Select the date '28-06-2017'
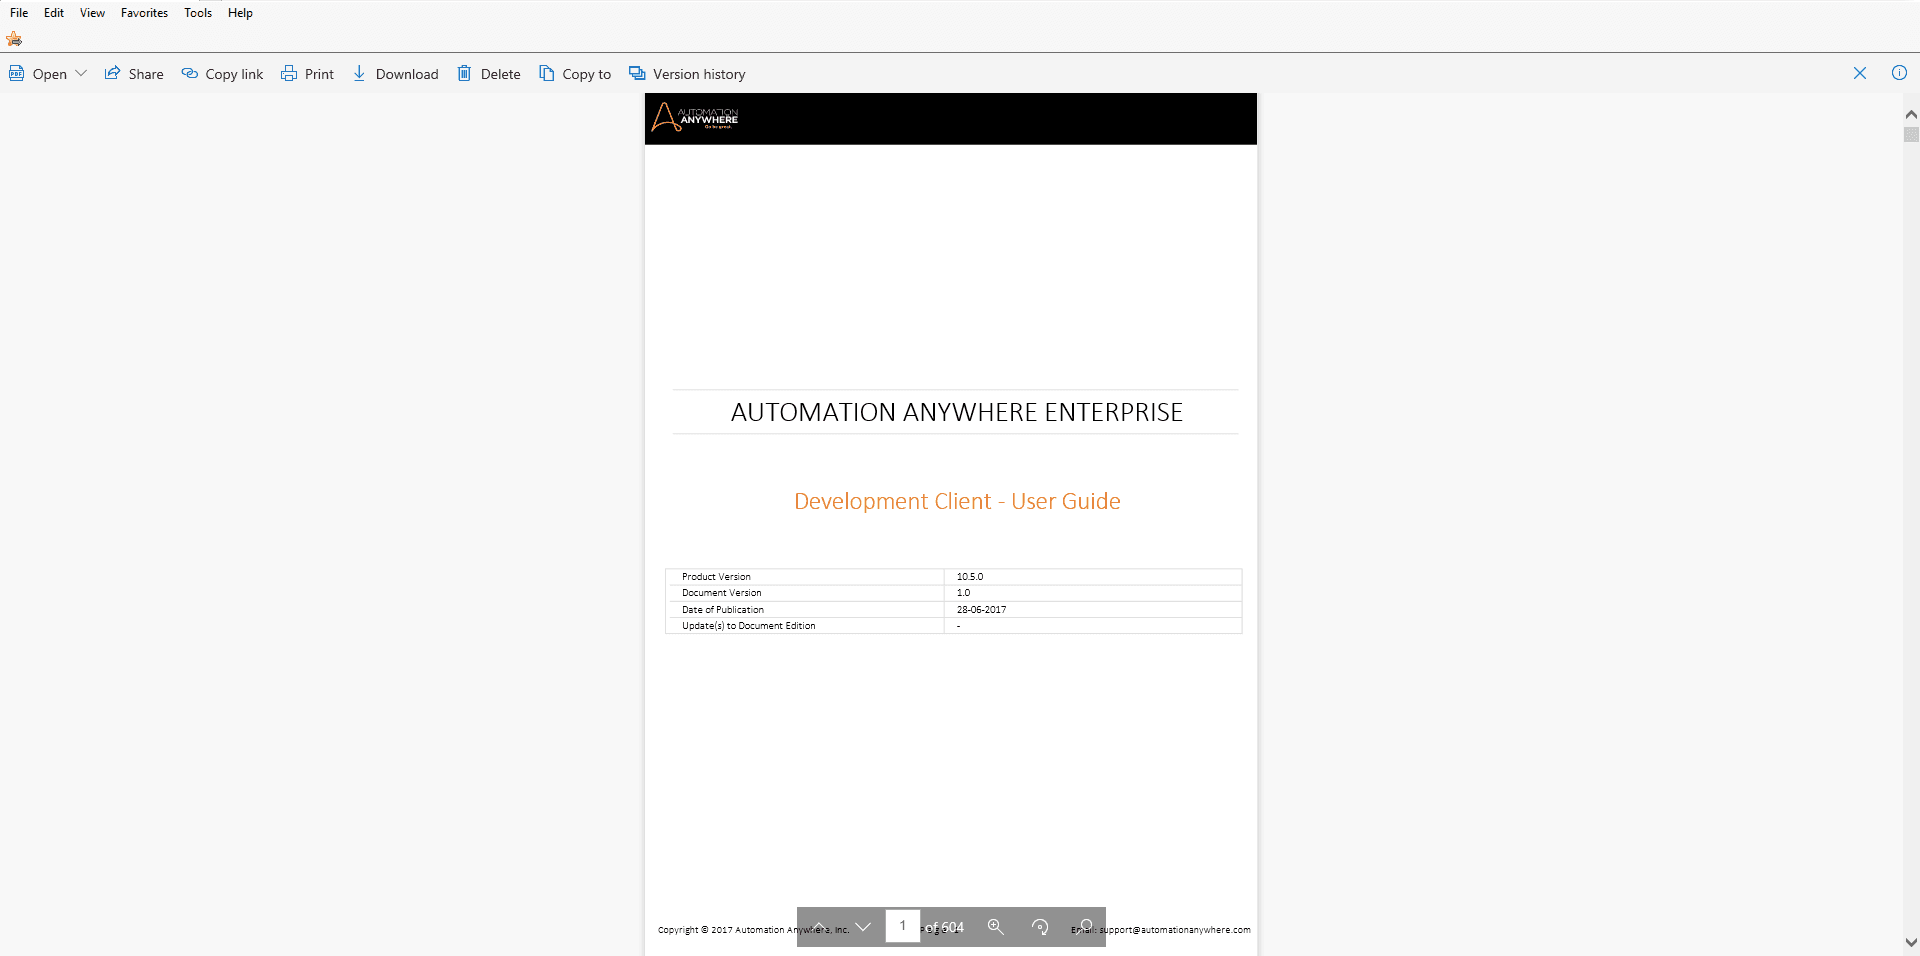This screenshot has width=1920, height=956. click(x=981, y=609)
